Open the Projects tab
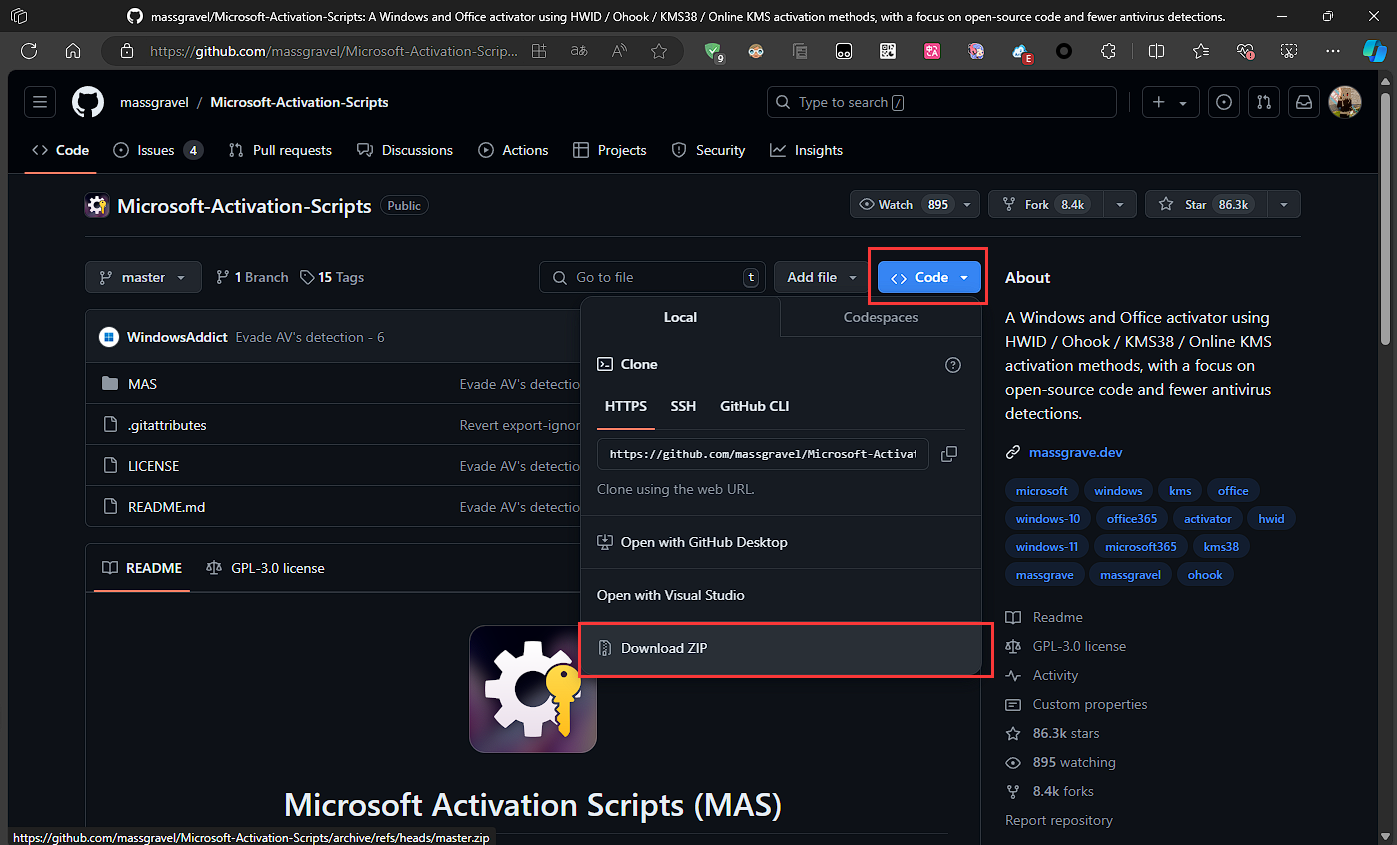The image size is (1397, 845). point(609,150)
